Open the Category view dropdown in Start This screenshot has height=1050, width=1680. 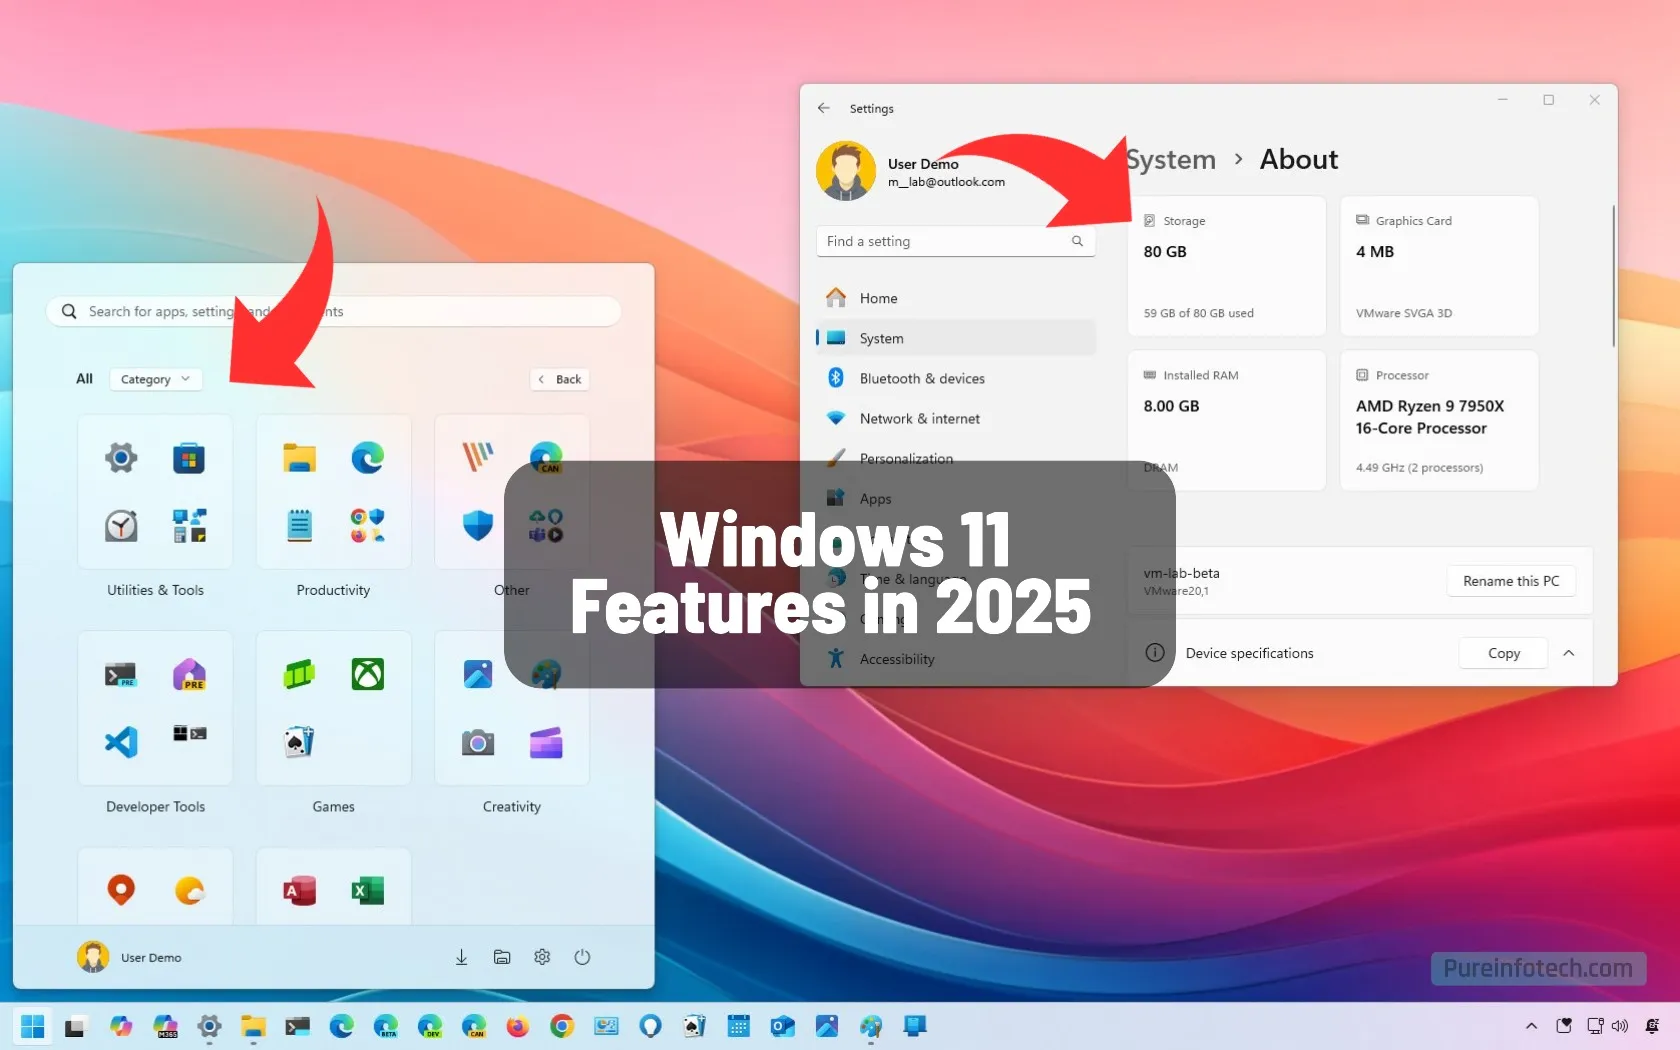pos(155,379)
